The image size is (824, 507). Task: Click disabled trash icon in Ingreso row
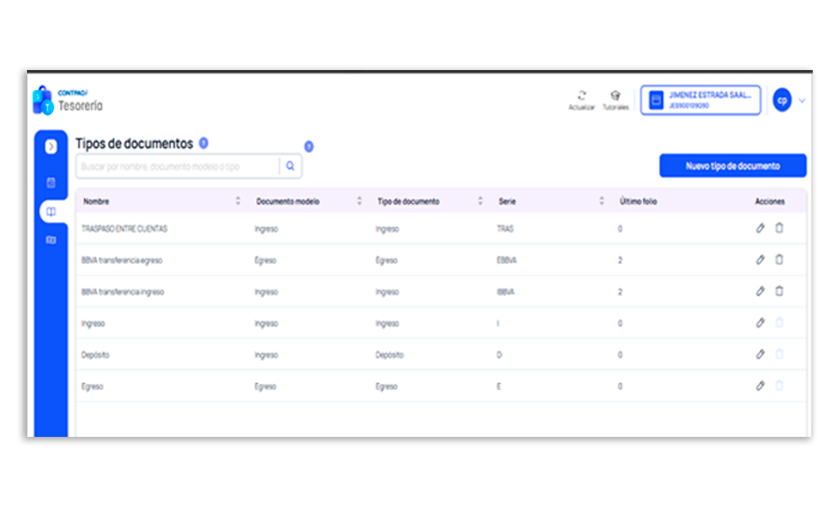(779, 323)
